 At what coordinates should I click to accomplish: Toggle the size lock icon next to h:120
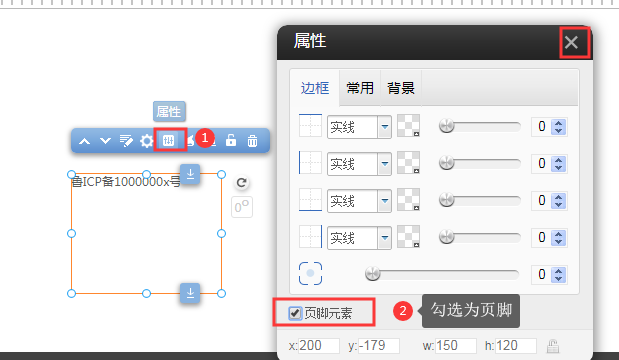pyautogui.click(x=553, y=346)
